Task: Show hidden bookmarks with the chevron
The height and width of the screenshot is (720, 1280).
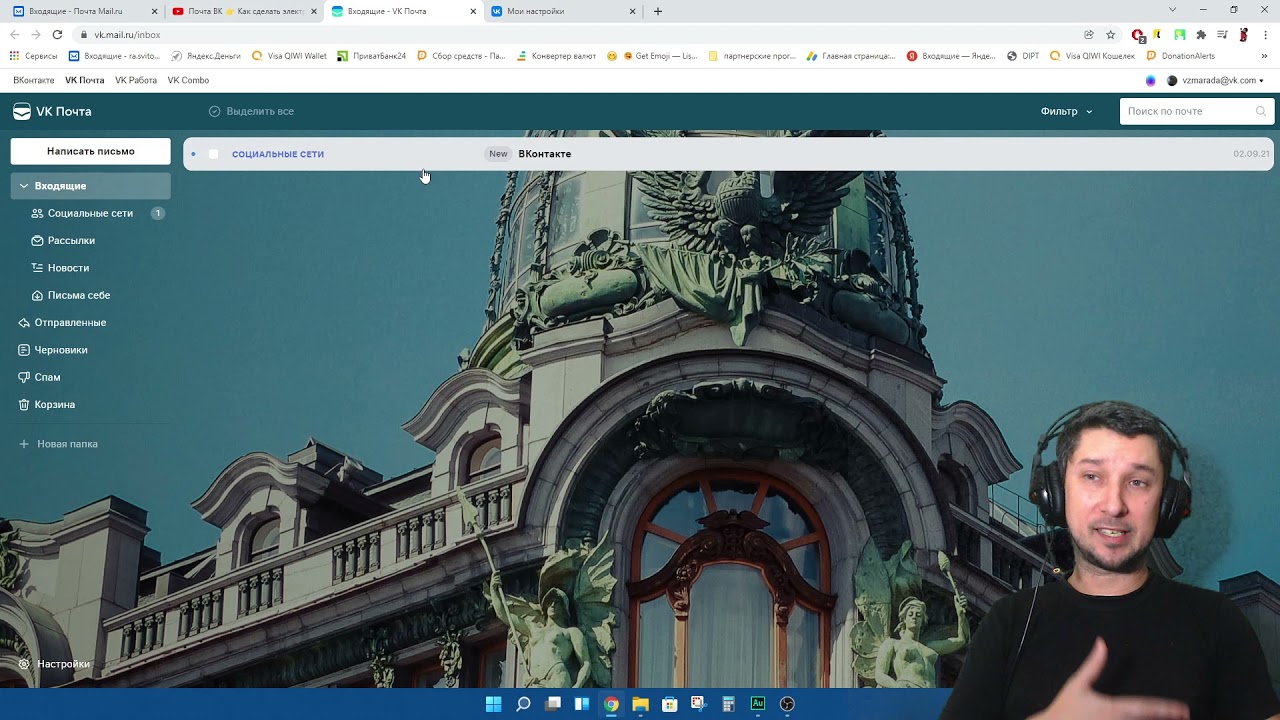Action: [x=1264, y=57]
